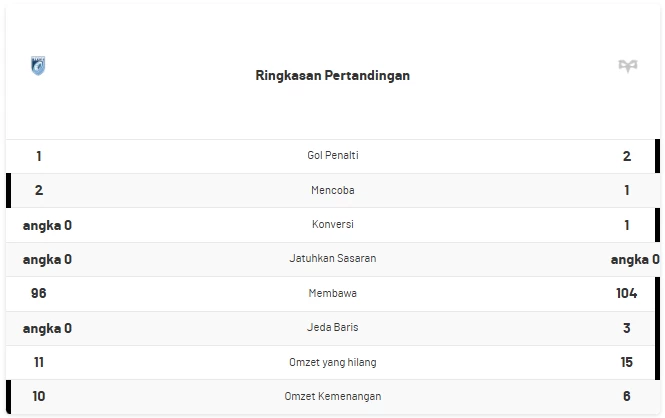
Task: Click away value 1 in Konversi row
Action: (x=627, y=225)
